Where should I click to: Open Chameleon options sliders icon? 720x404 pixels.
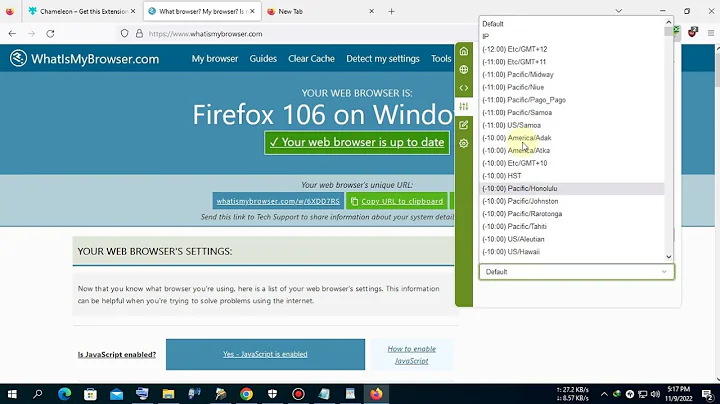click(x=464, y=107)
